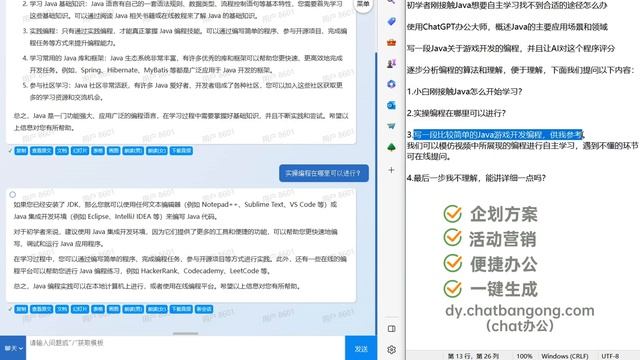640x360 pixels.
Task: Open sidebar settings gear icon
Action: coord(391,350)
